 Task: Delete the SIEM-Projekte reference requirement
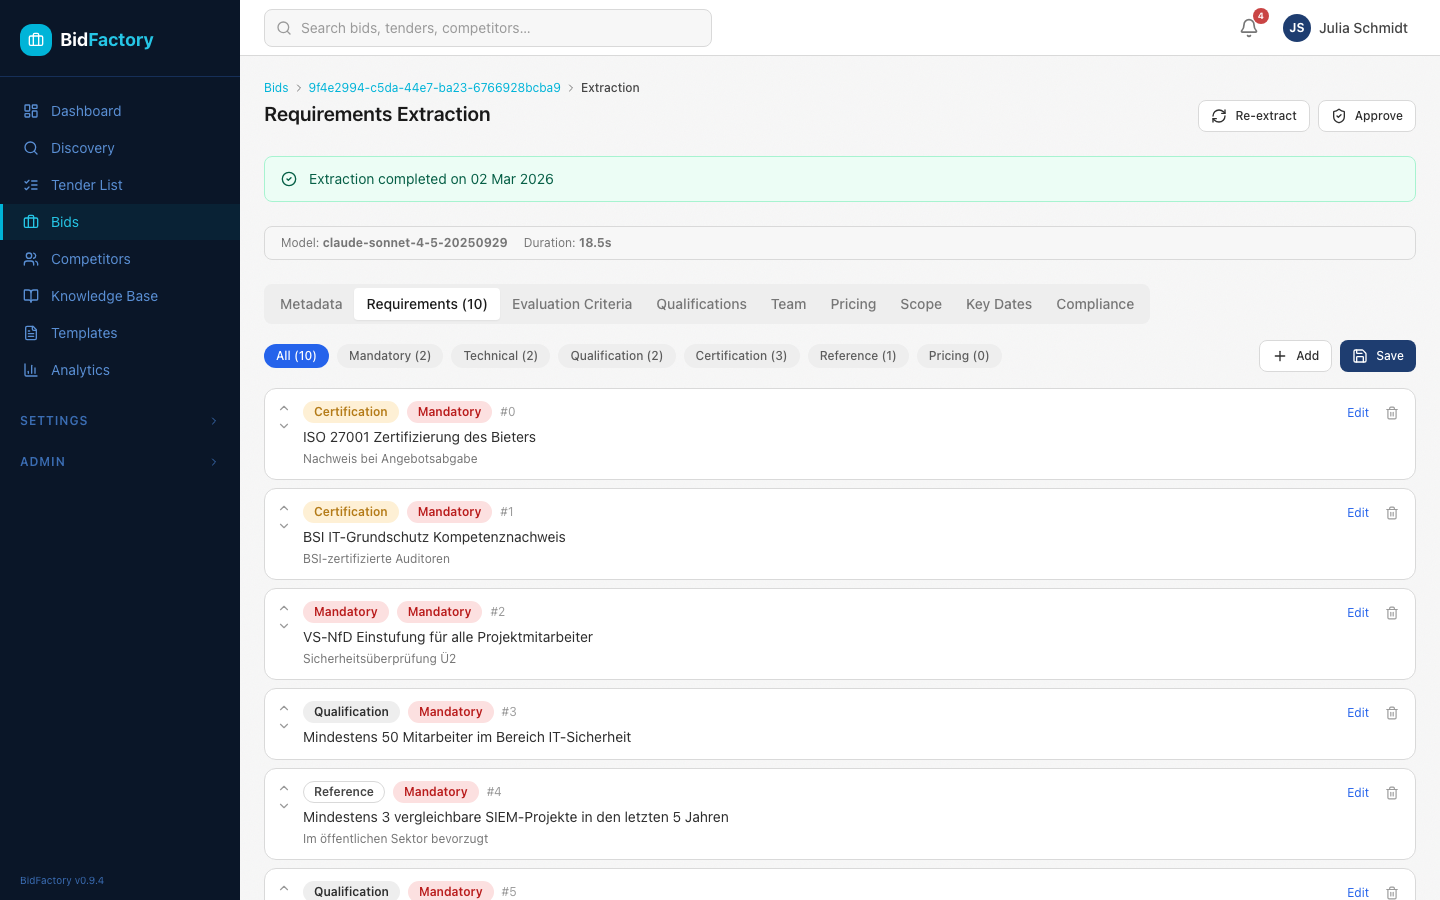[x=1392, y=793]
